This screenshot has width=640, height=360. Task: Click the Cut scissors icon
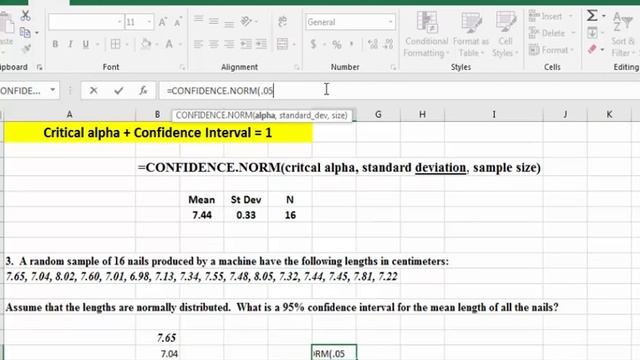(x=25, y=16)
